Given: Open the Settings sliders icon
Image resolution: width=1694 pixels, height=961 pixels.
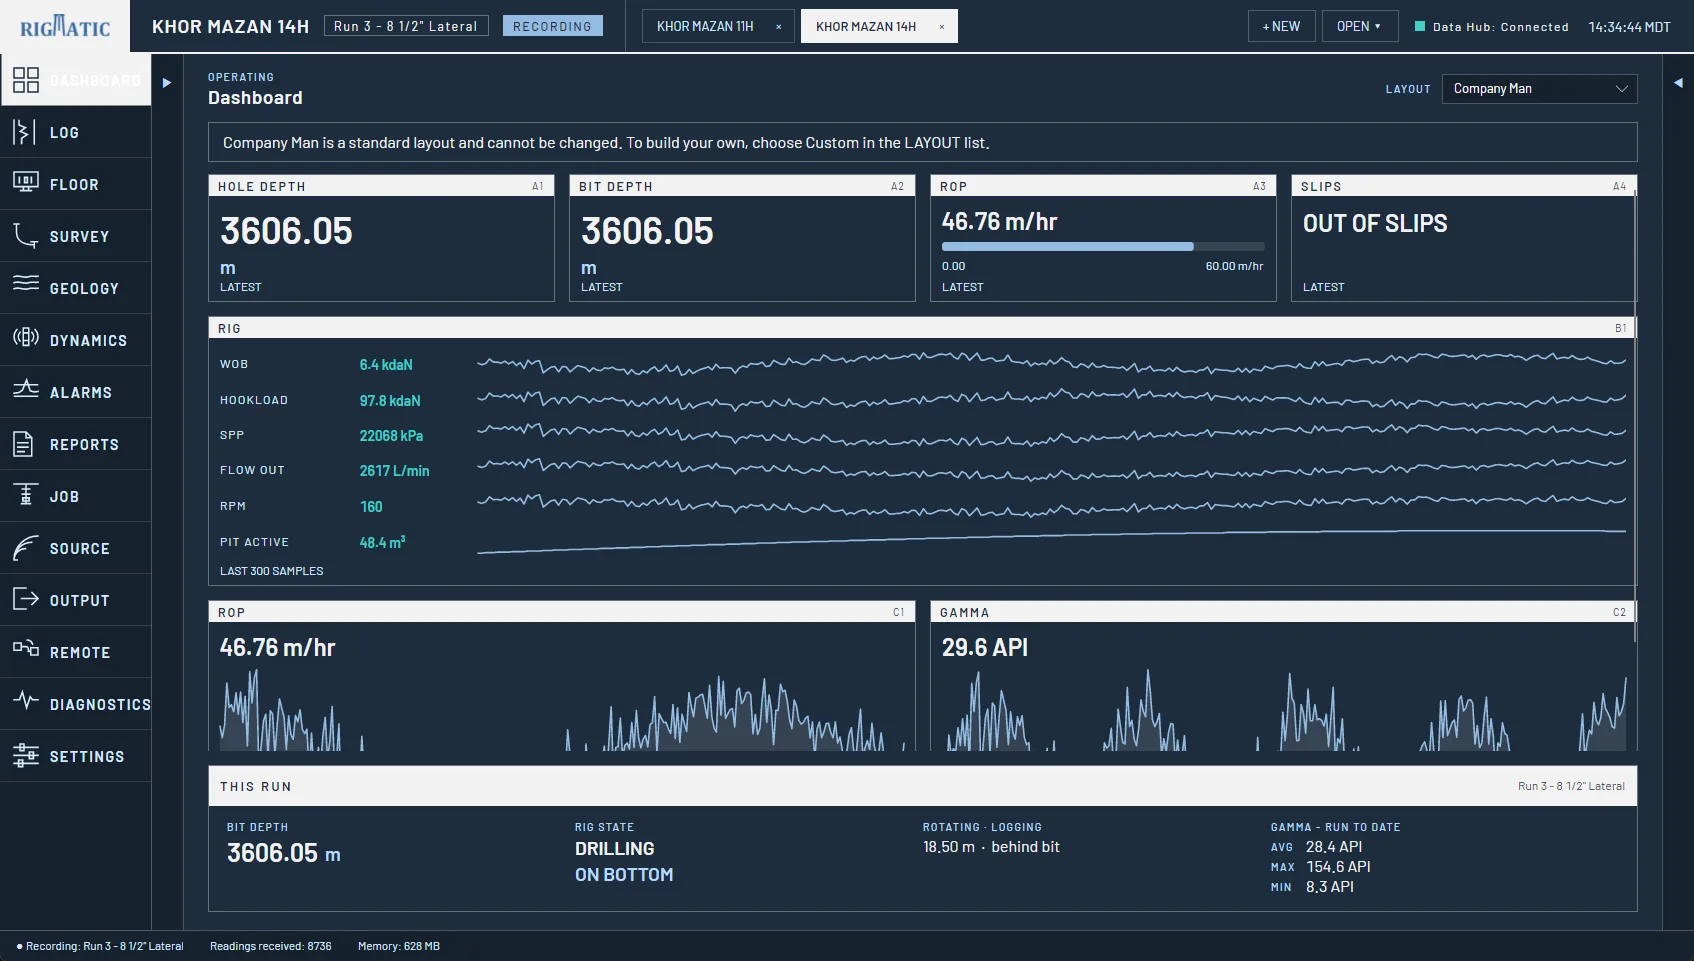Looking at the screenshot, I should [x=25, y=756].
